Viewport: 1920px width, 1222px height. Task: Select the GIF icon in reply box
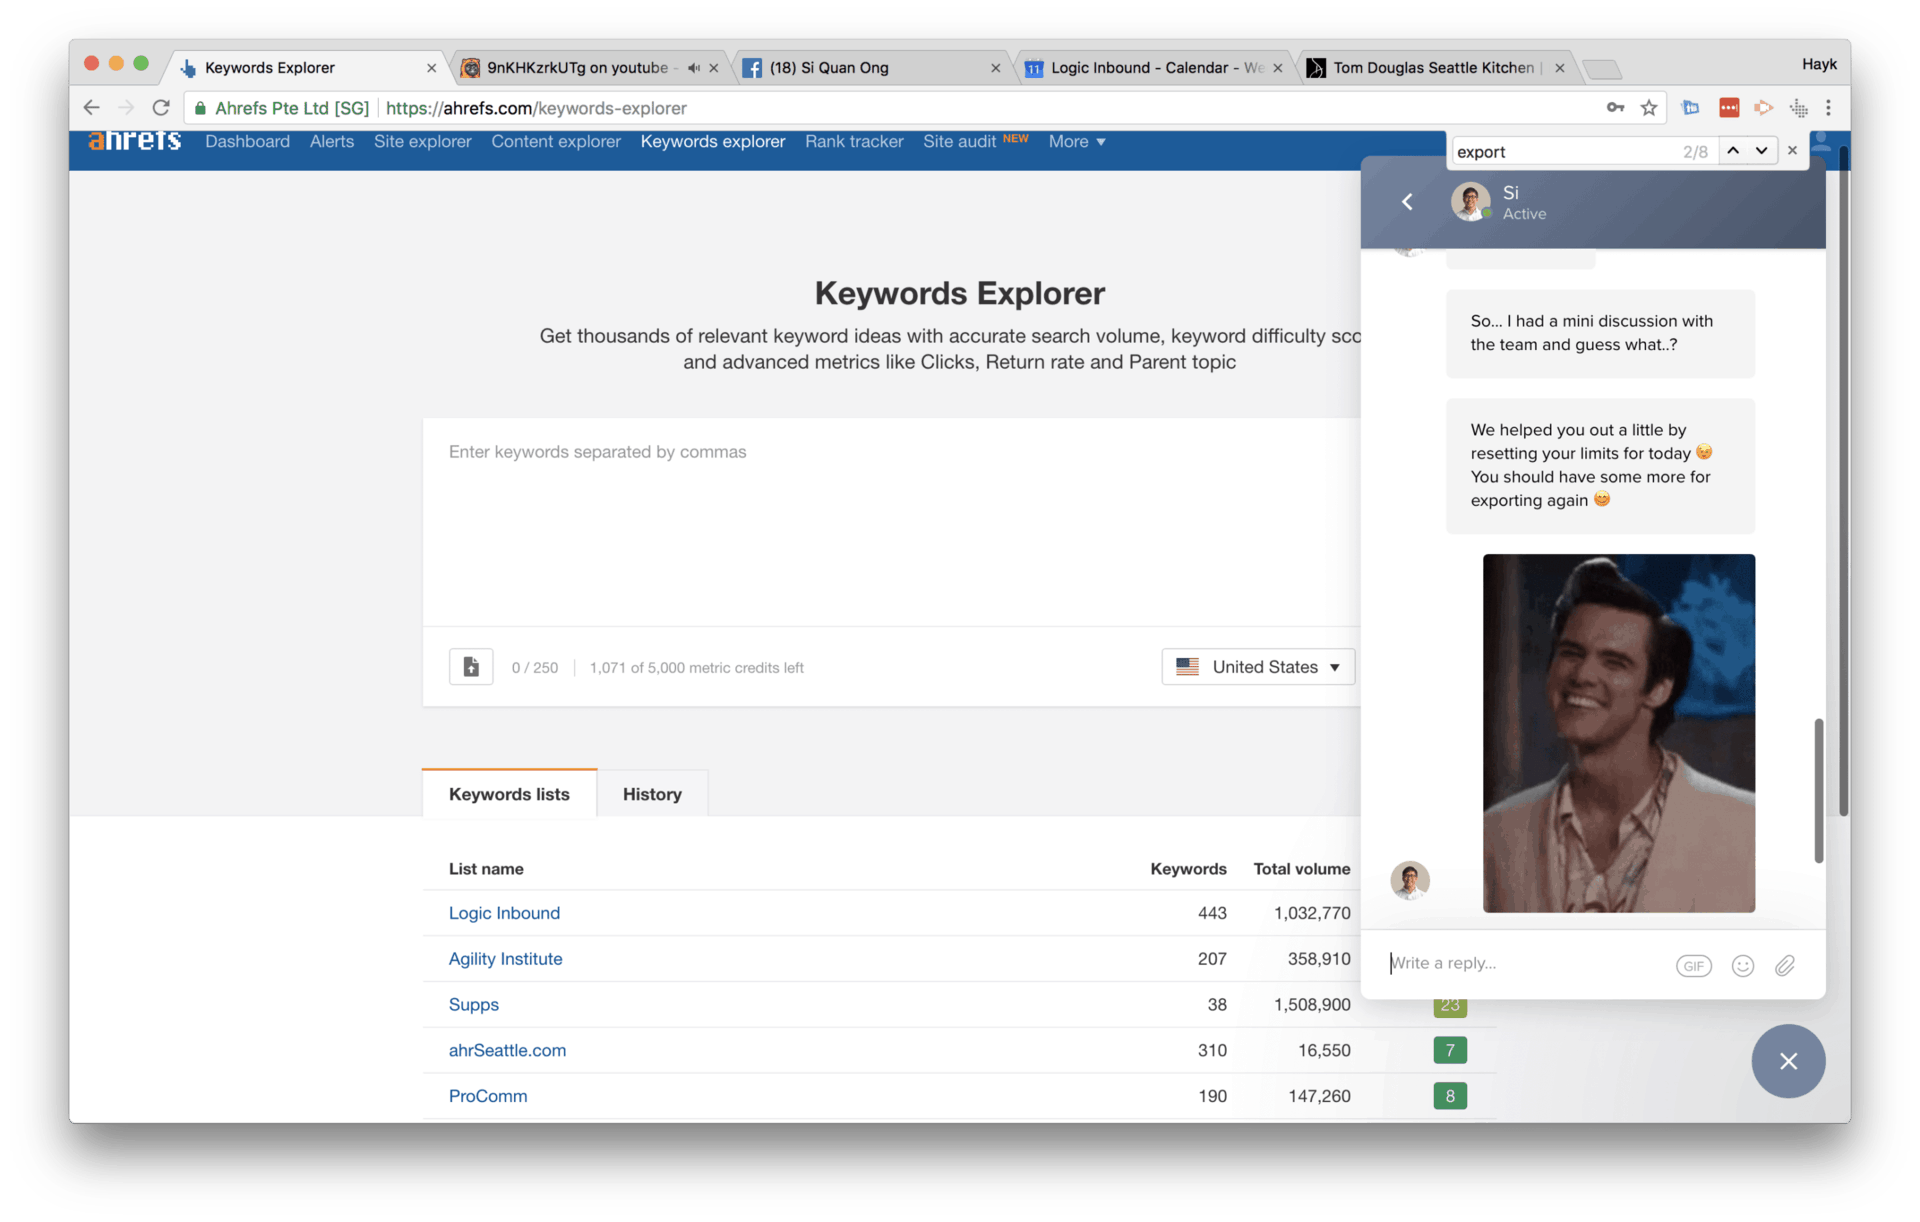[x=1693, y=965]
